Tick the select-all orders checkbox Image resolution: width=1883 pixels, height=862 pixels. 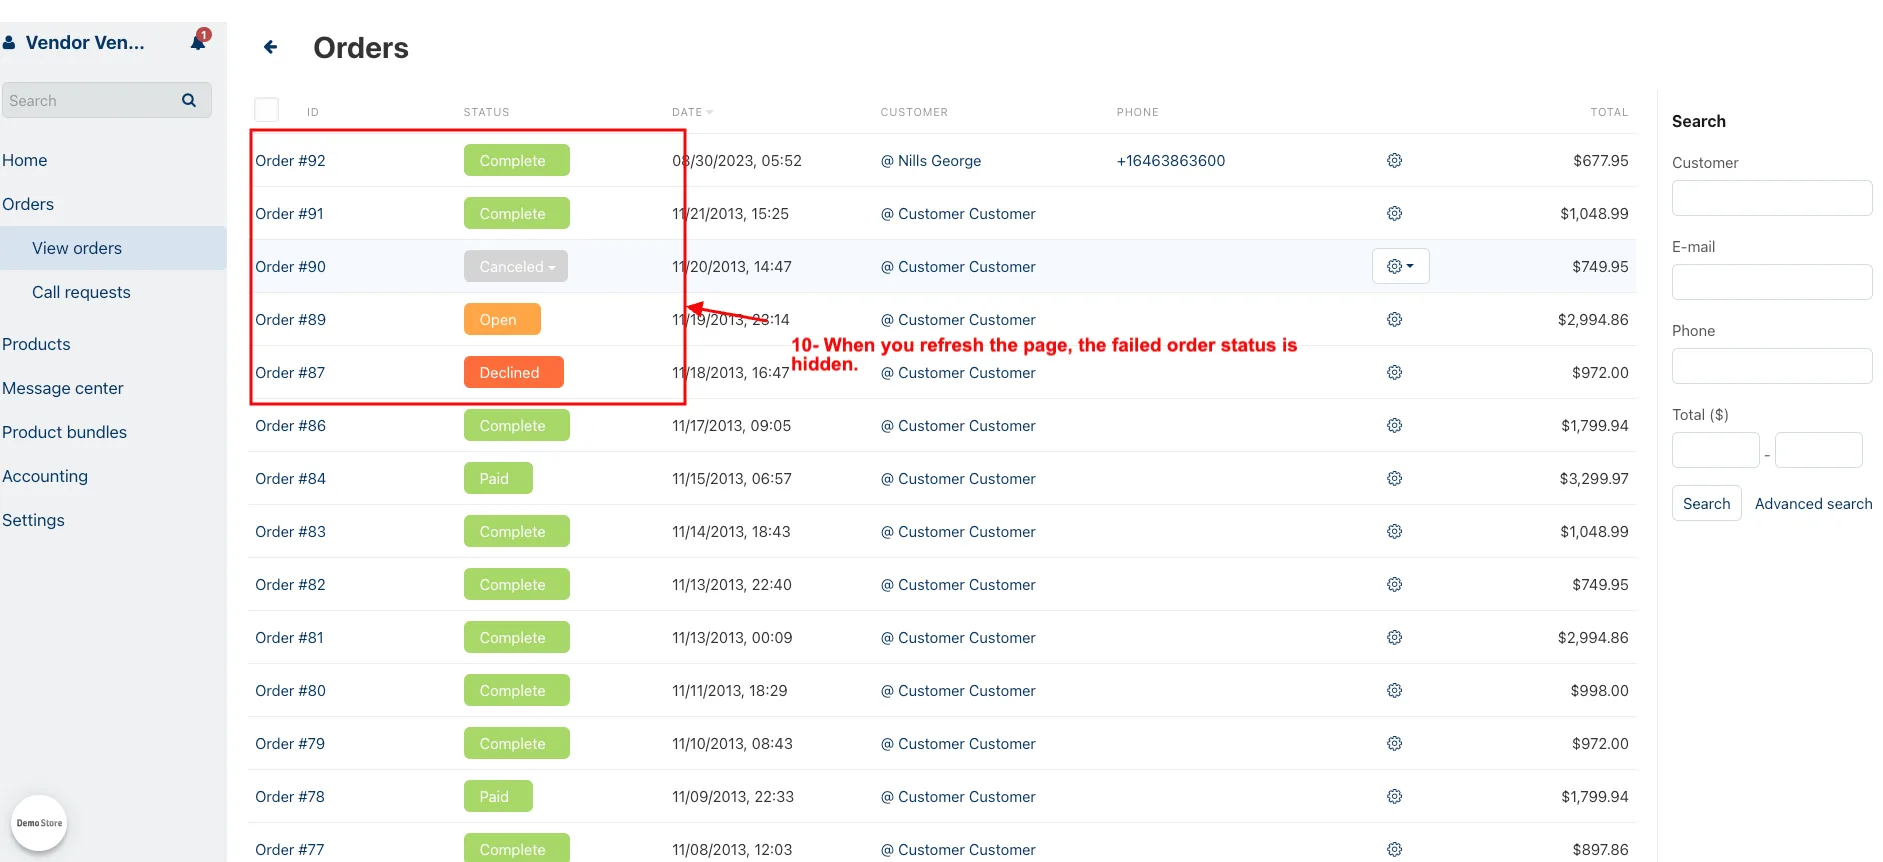point(266,110)
